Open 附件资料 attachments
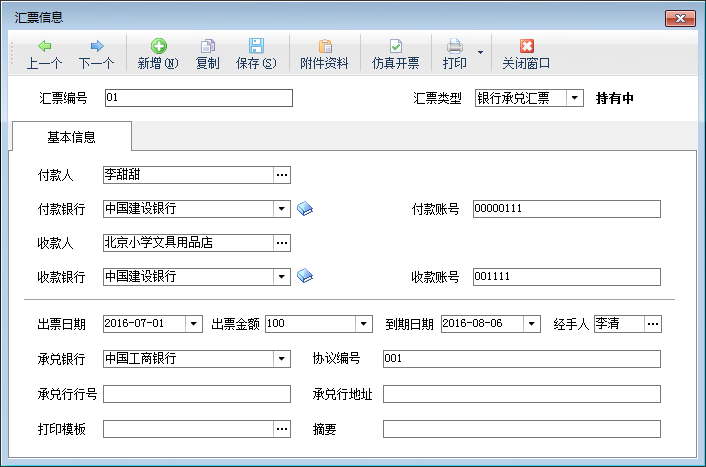 (x=324, y=54)
